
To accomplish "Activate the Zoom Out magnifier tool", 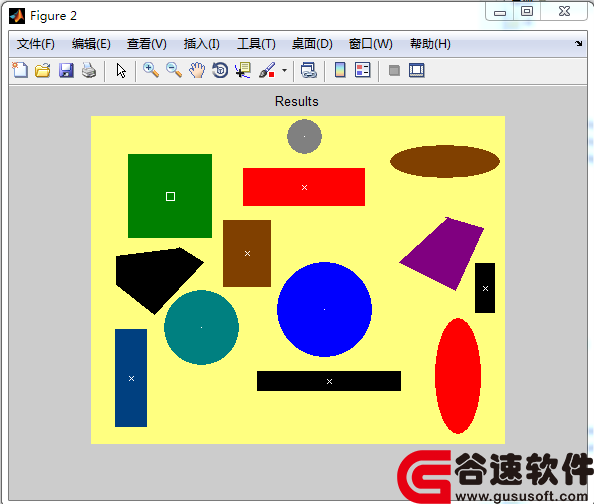I will pyautogui.click(x=174, y=70).
